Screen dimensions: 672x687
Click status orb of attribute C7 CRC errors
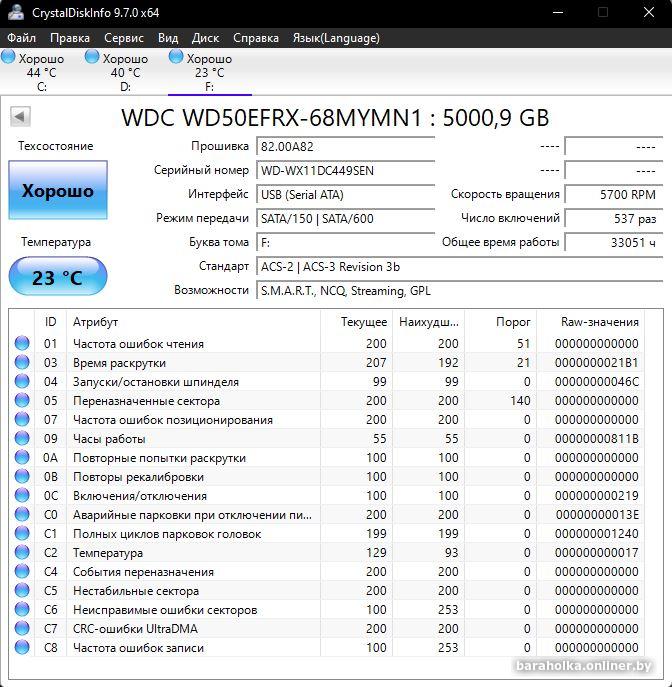pyautogui.click(x=22, y=628)
